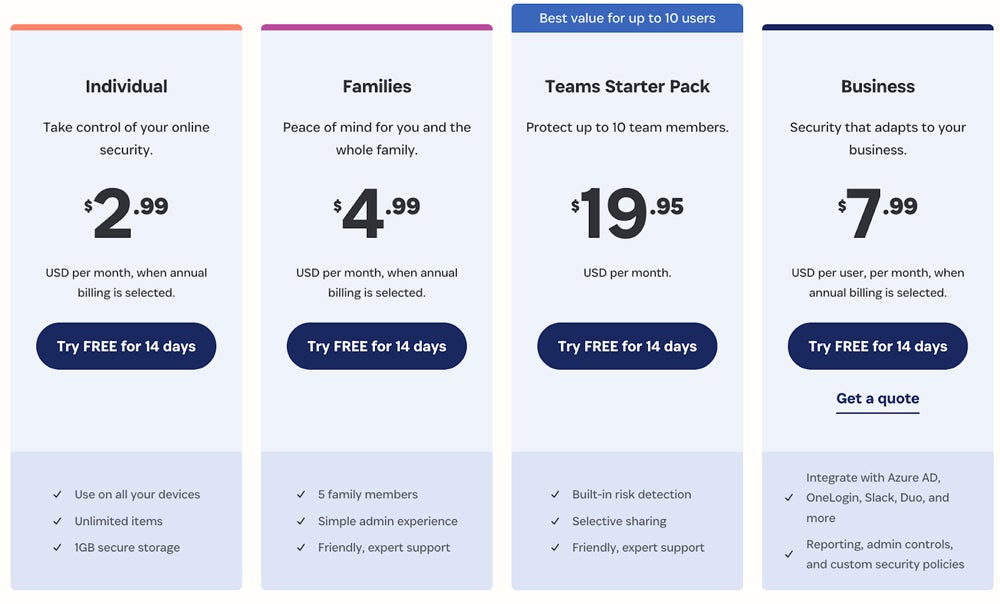The width and height of the screenshot is (1000, 604).
Task: Click the checkmark beside "Simple admin experience"
Action: 301,521
